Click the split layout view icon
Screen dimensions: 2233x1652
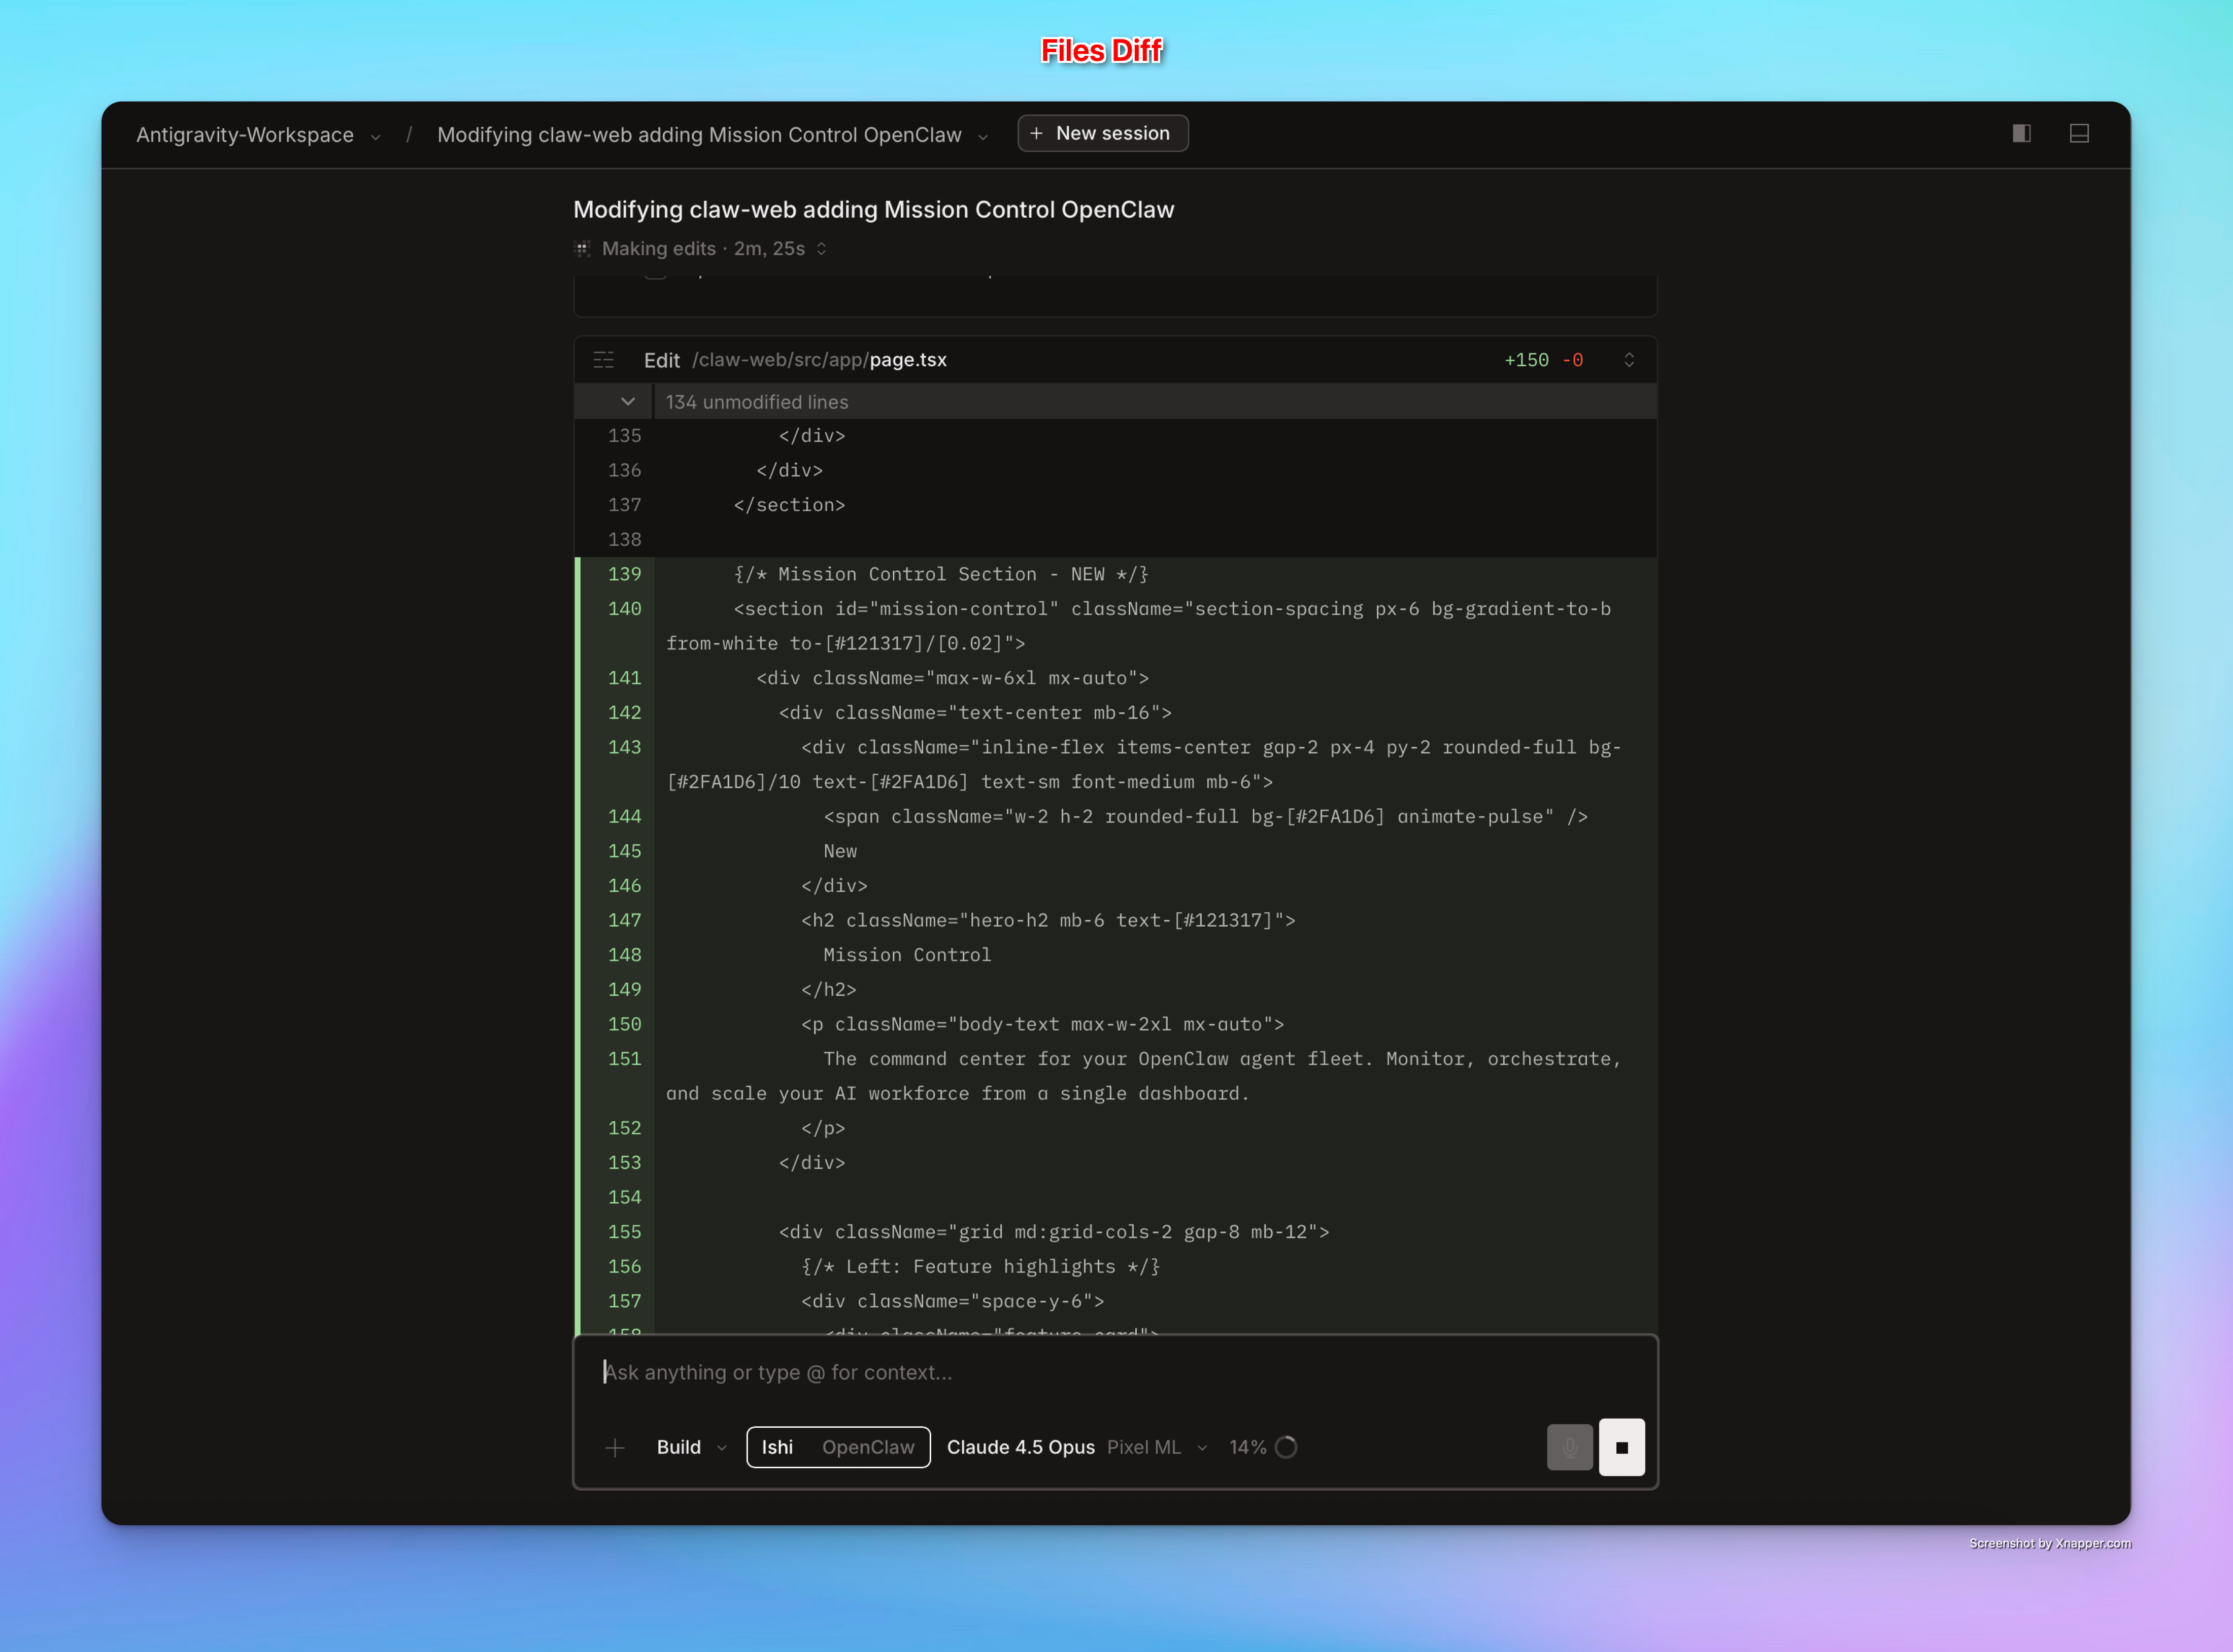[x=2080, y=133]
